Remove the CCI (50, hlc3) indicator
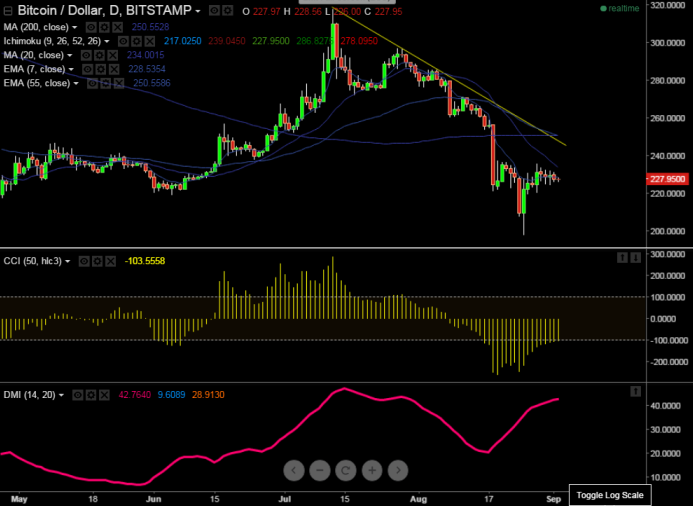 point(110,261)
